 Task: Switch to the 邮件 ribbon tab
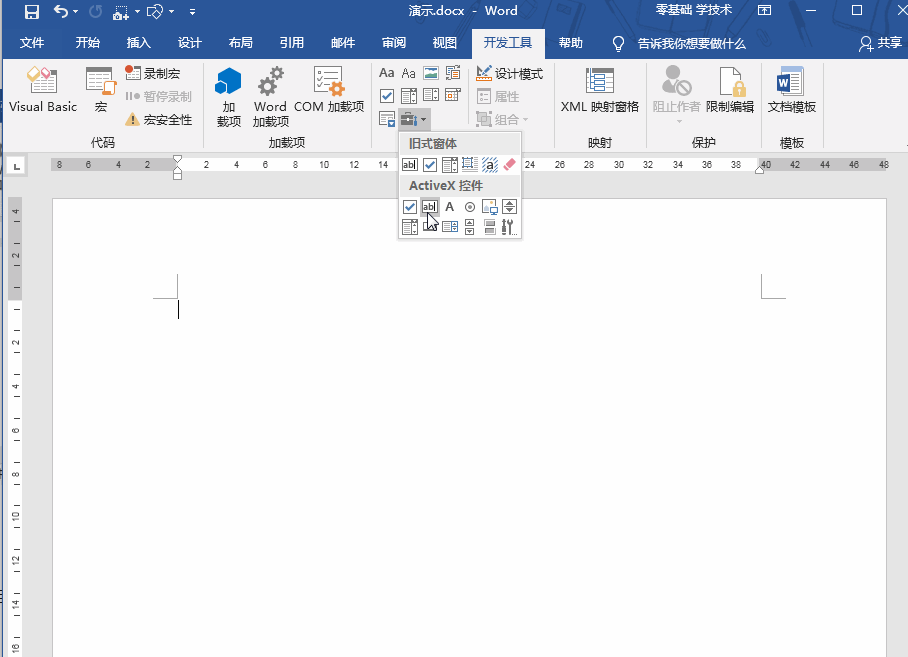tap(342, 43)
